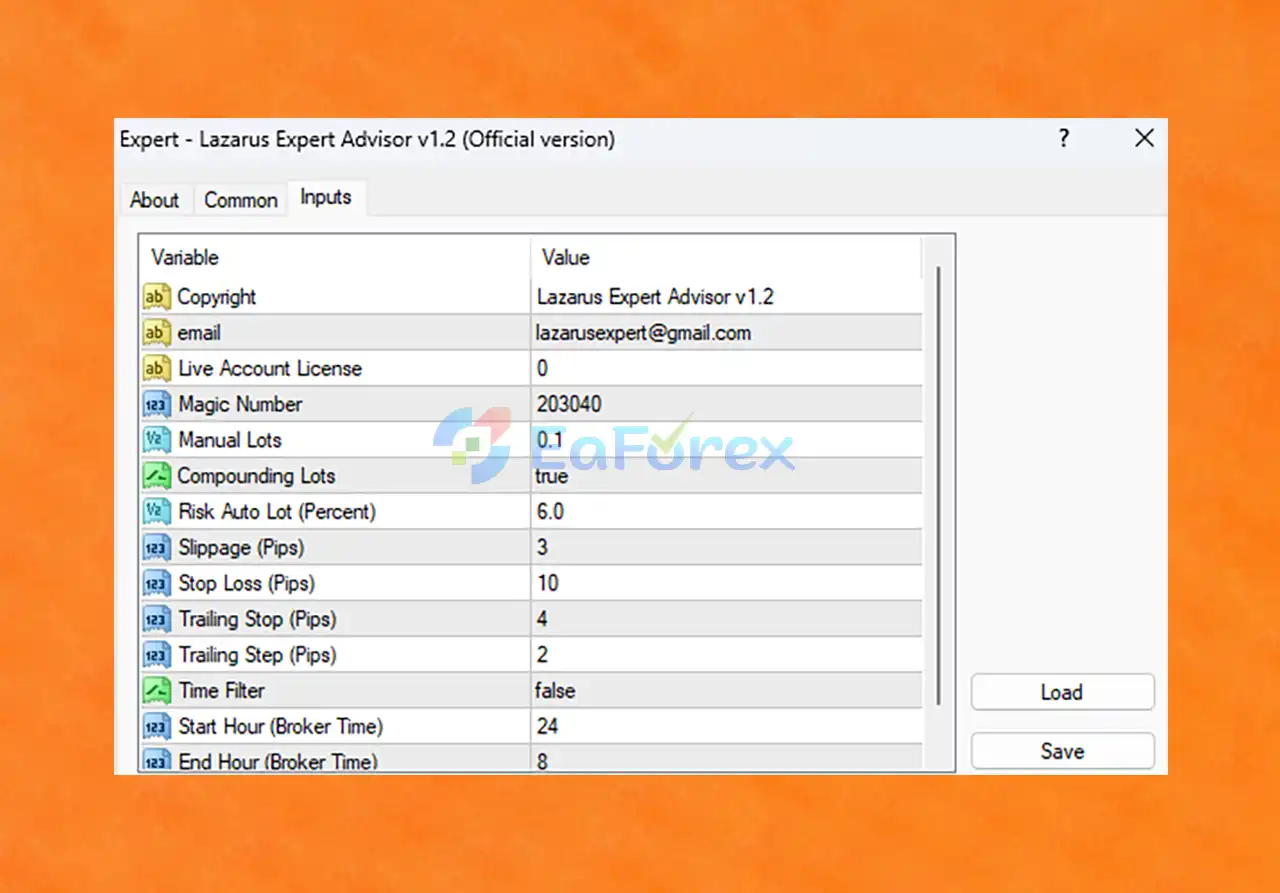Click the Compounding Lots boolean icon

click(x=157, y=476)
